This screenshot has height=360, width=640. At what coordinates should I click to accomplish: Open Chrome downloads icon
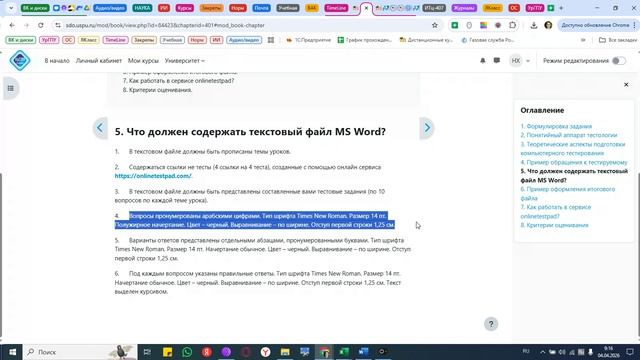[x=533, y=25]
